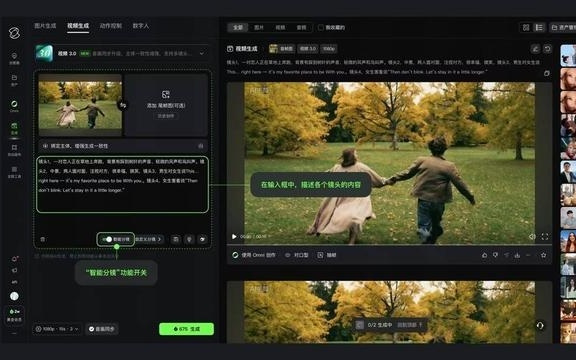This screenshot has height=360, width=576.
Task: Click the credits balance badge in sidebar
Action: 14,315
